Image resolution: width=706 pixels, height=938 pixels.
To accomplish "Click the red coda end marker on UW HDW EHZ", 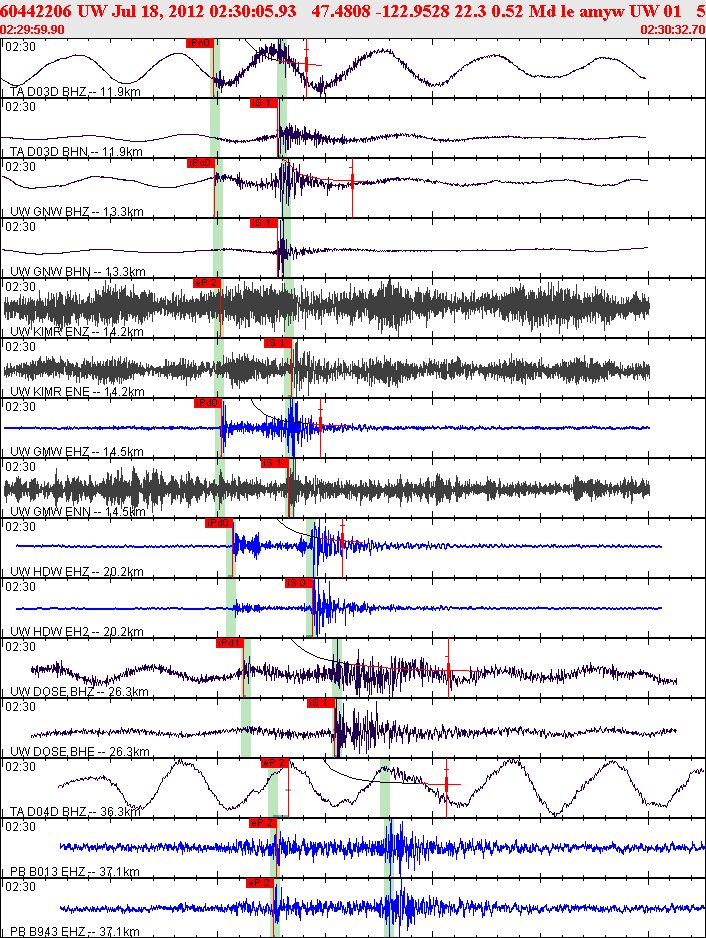I will coord(342,541).
